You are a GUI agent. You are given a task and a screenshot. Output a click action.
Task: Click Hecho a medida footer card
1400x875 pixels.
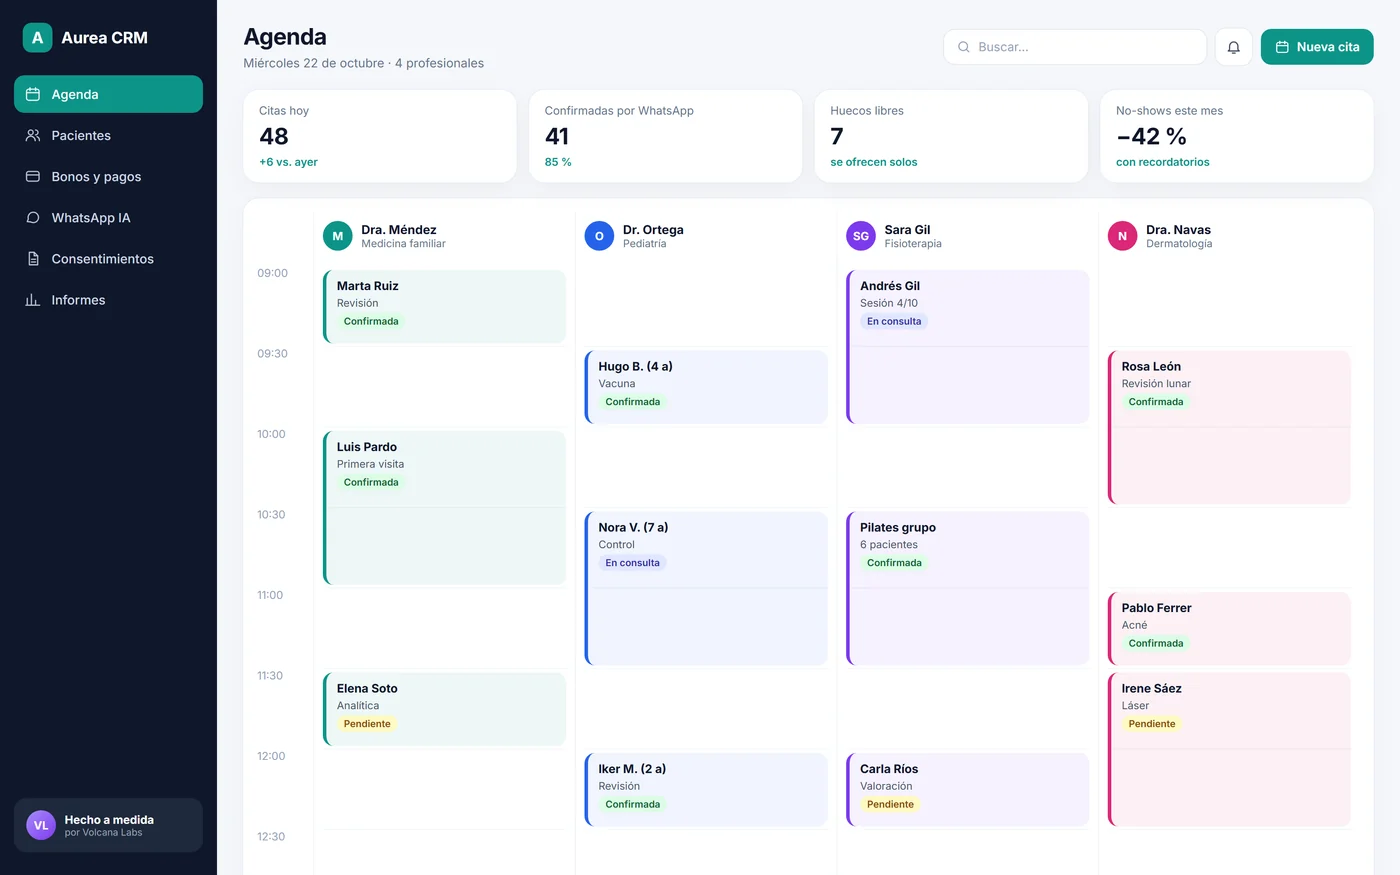[108, 825]
